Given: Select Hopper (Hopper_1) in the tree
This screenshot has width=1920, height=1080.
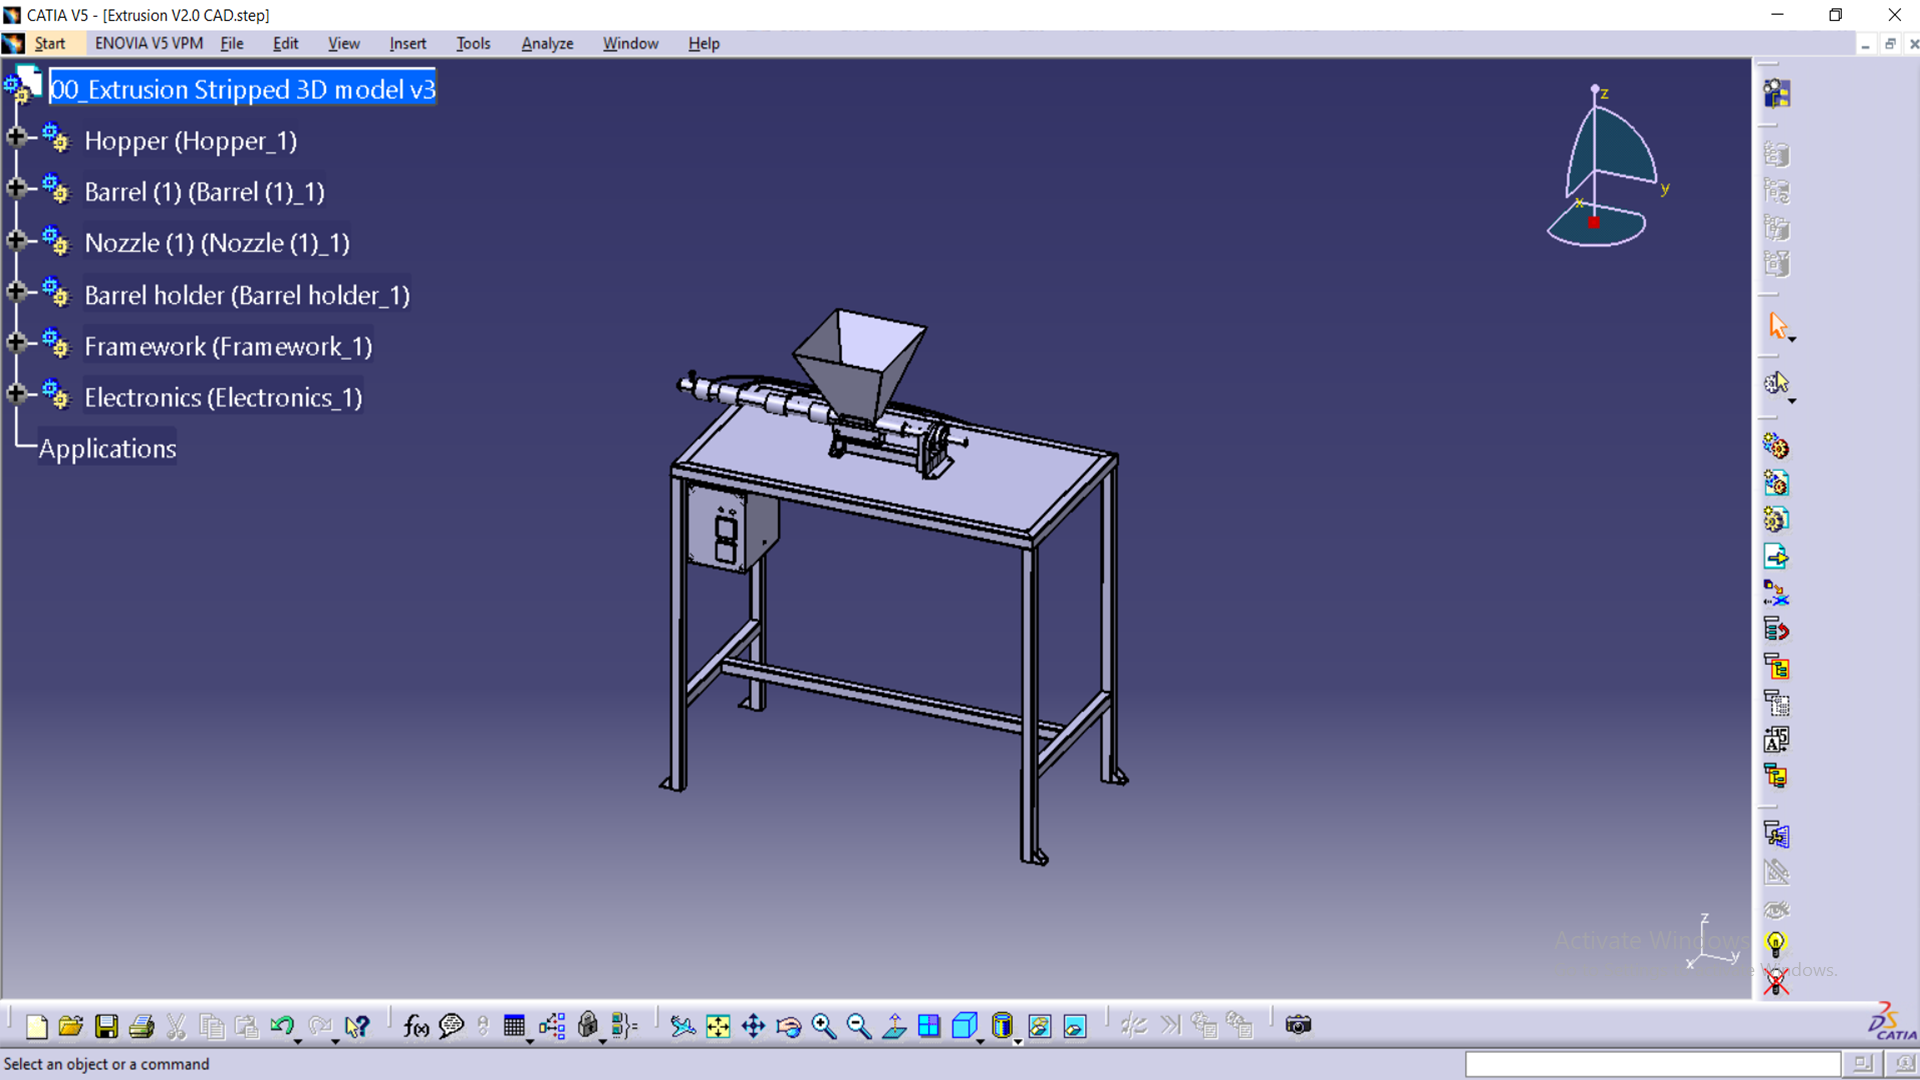Looking at the screenshot, I should tap(190, 141).
